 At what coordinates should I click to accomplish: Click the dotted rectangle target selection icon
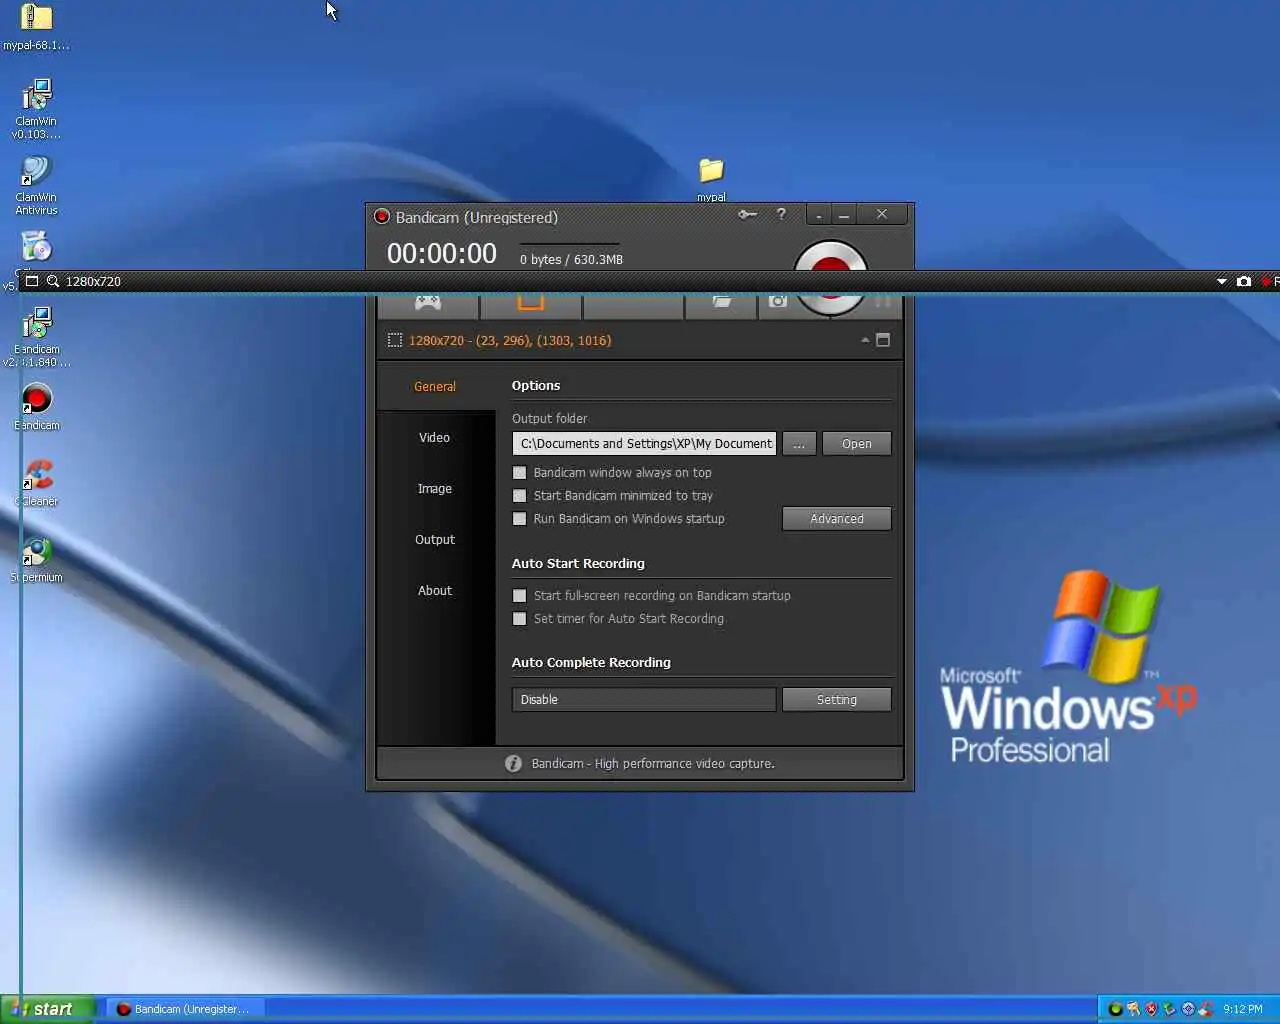coord(395,340)
